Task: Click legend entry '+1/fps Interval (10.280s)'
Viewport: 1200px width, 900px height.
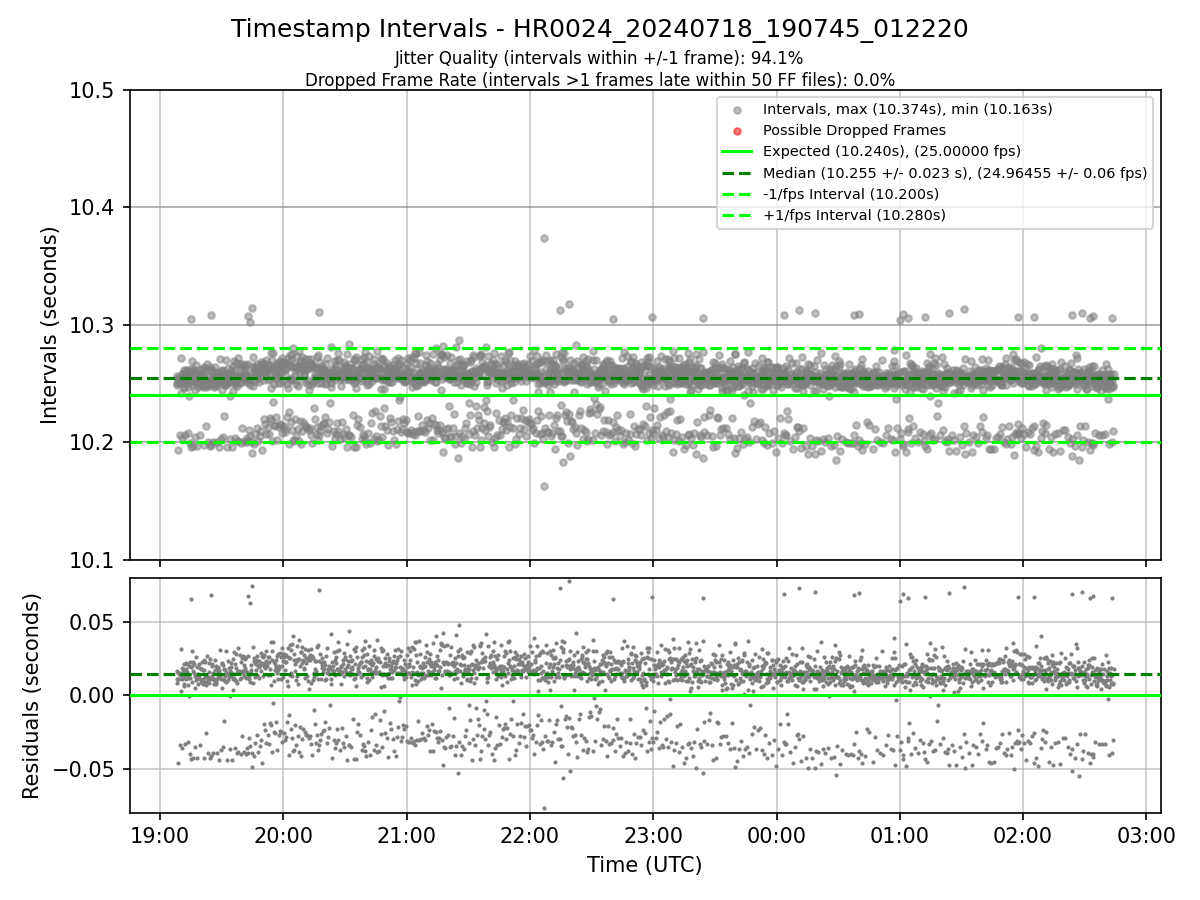Action: [x=853, y=215]
